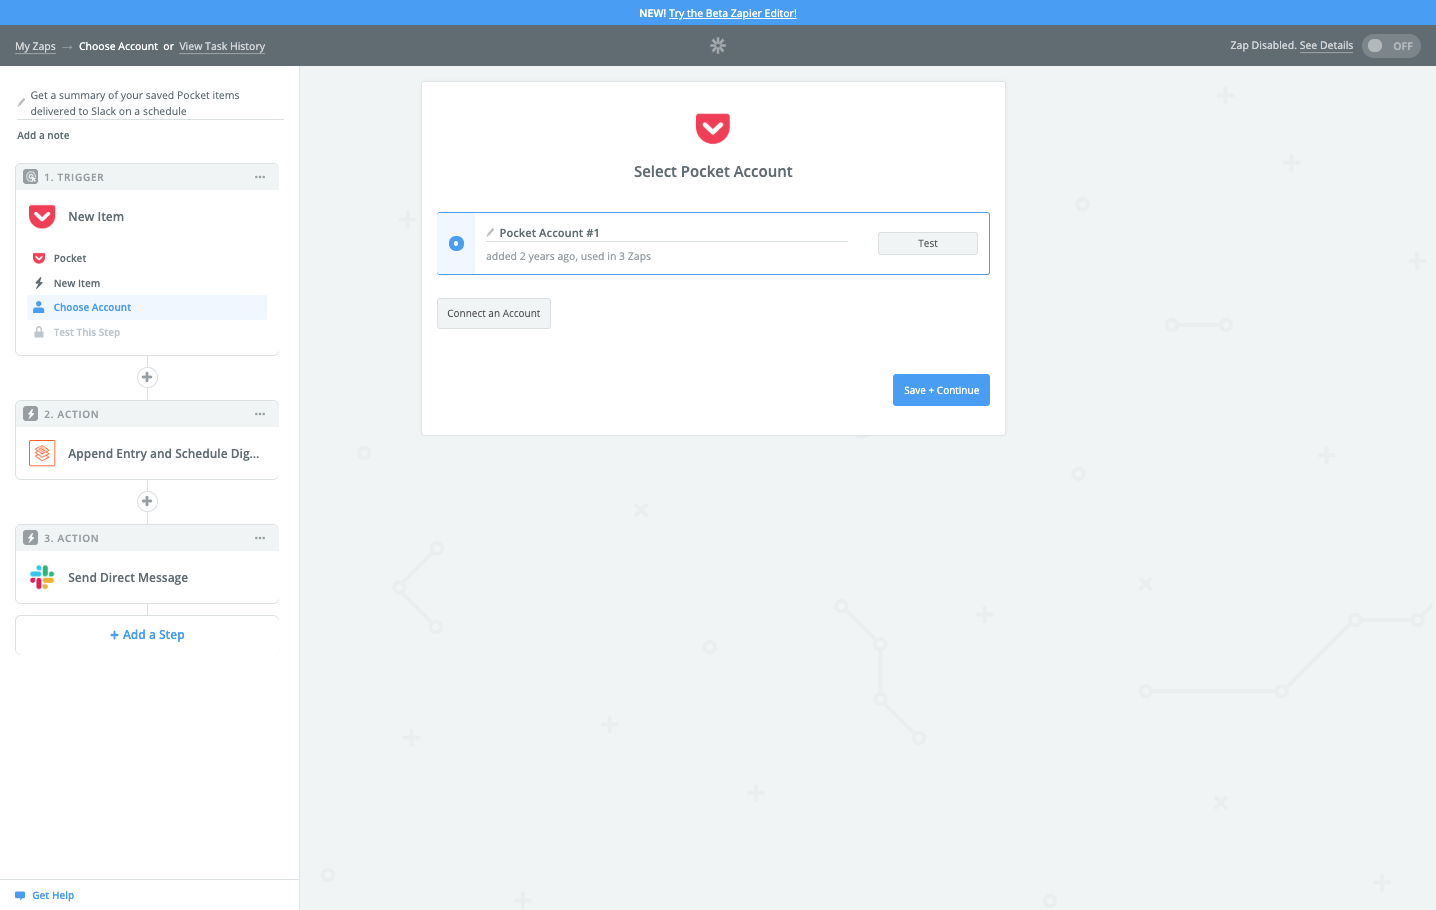Open the Send Direct Message action

point(147,577)
